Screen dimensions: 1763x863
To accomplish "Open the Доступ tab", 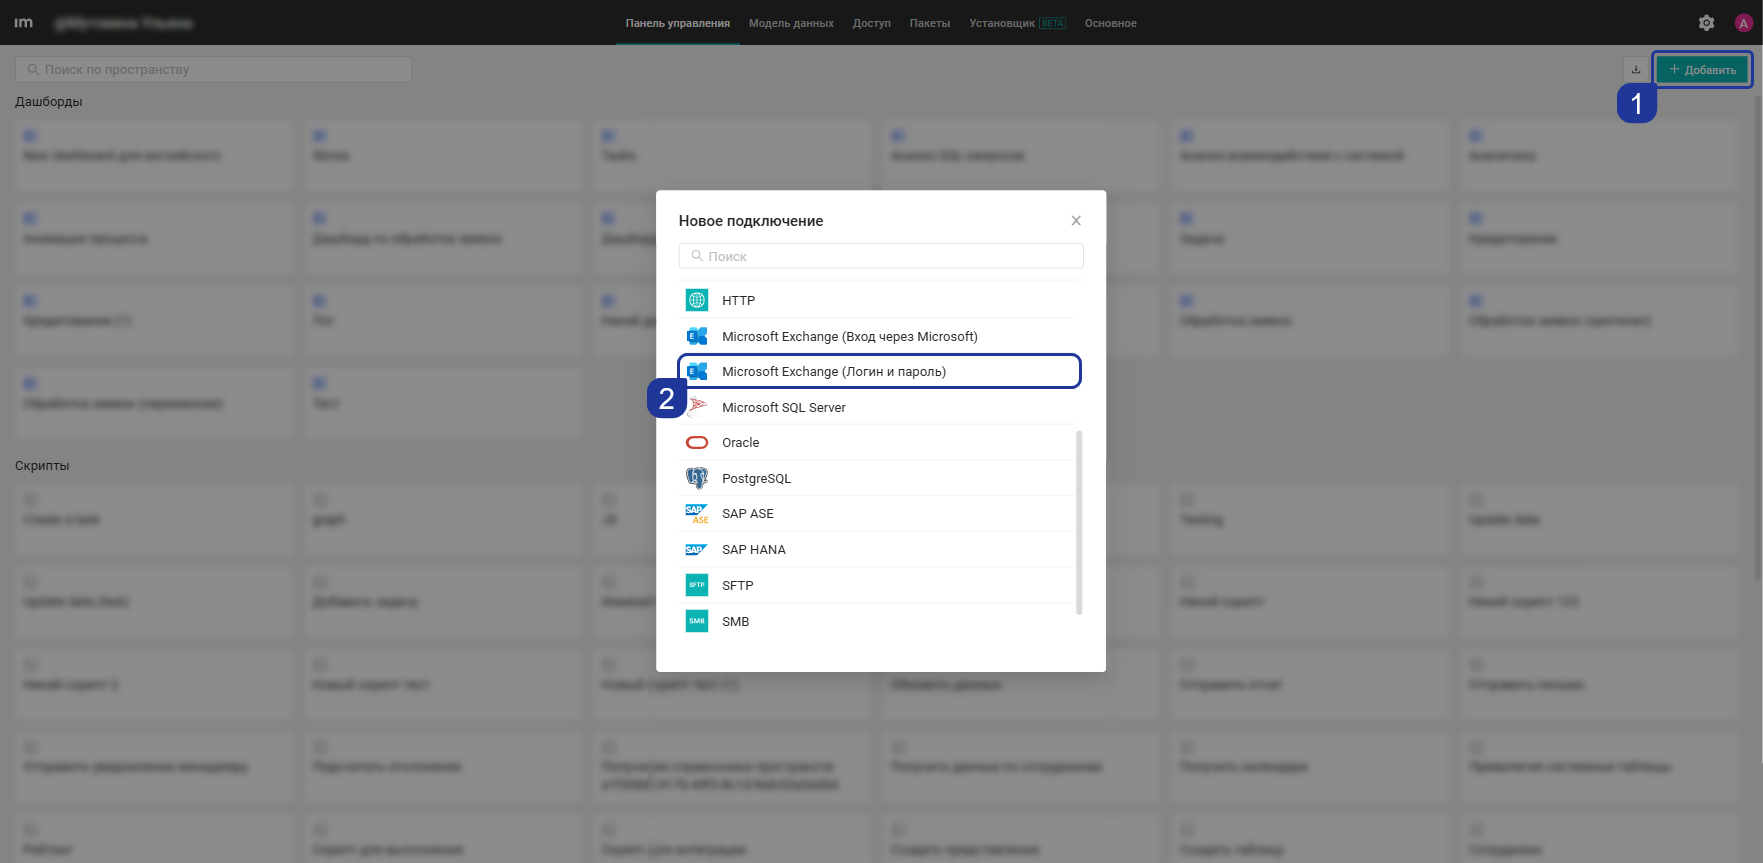I will point(872,23).
